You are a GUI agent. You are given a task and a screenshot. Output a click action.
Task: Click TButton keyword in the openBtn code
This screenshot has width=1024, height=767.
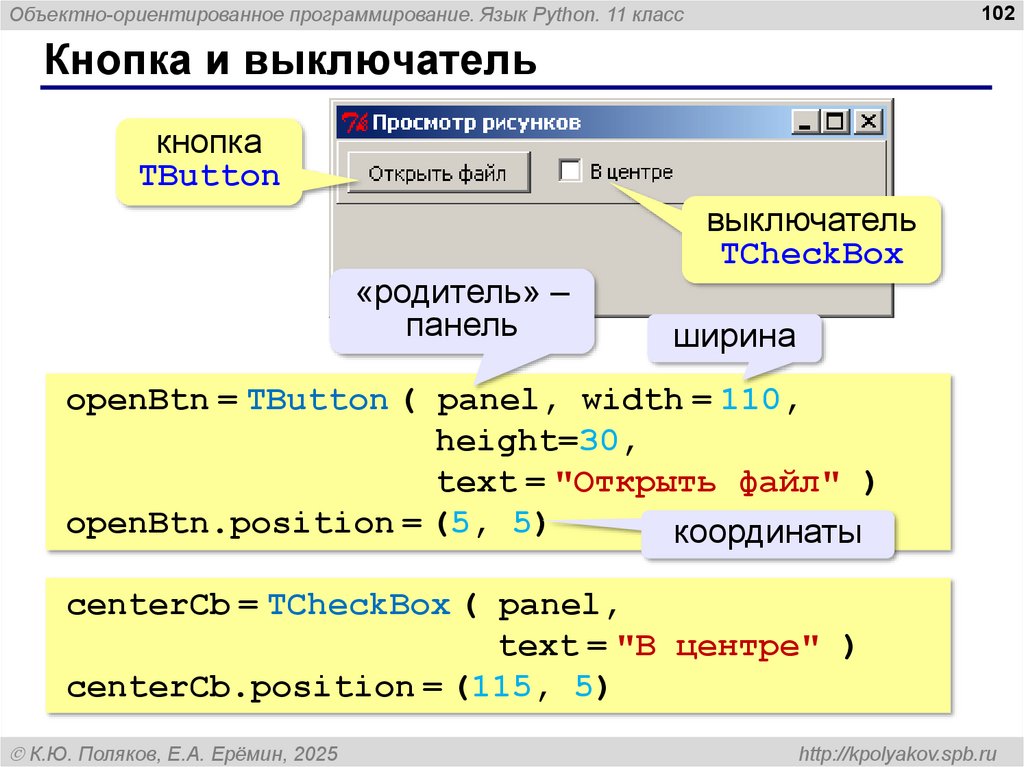point(317,401)
